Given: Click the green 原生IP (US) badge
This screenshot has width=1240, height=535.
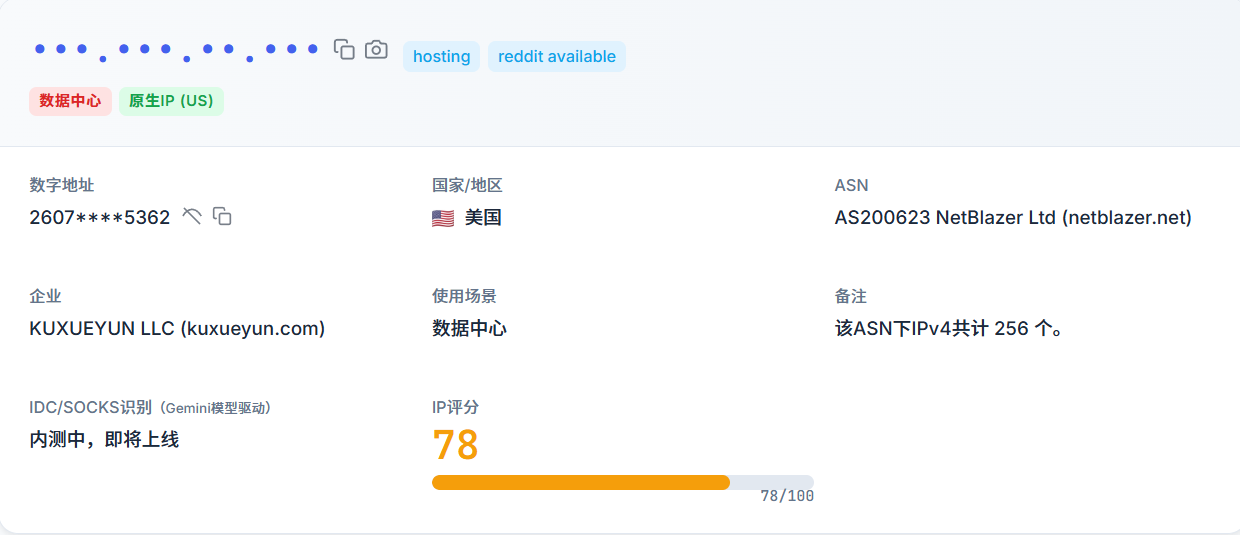Looking at the screenshot, I should (x=171, y=101).
